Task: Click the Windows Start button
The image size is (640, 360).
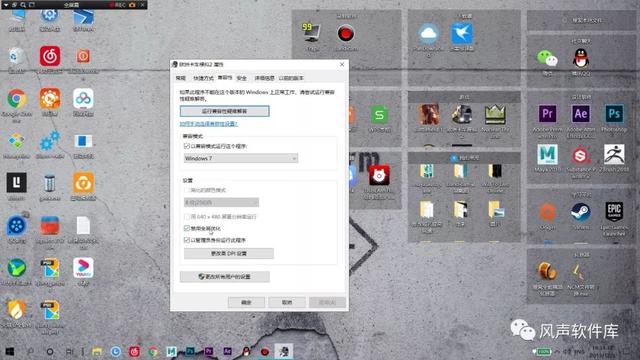Action: pos(10,351)
